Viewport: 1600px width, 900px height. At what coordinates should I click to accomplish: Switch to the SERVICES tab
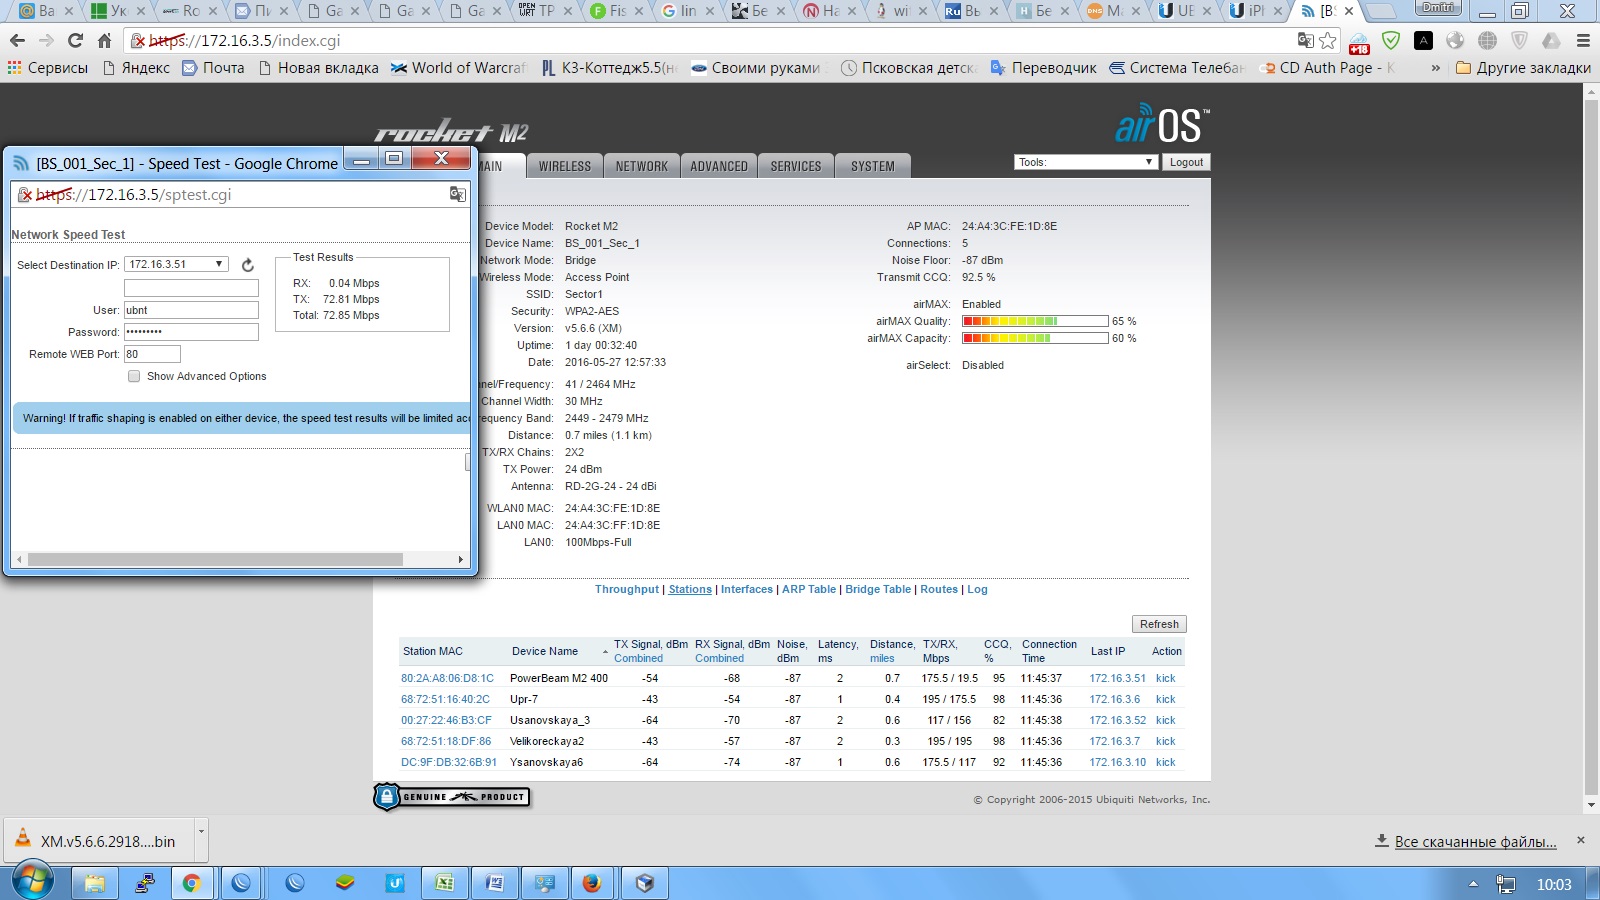pos(796,166)
